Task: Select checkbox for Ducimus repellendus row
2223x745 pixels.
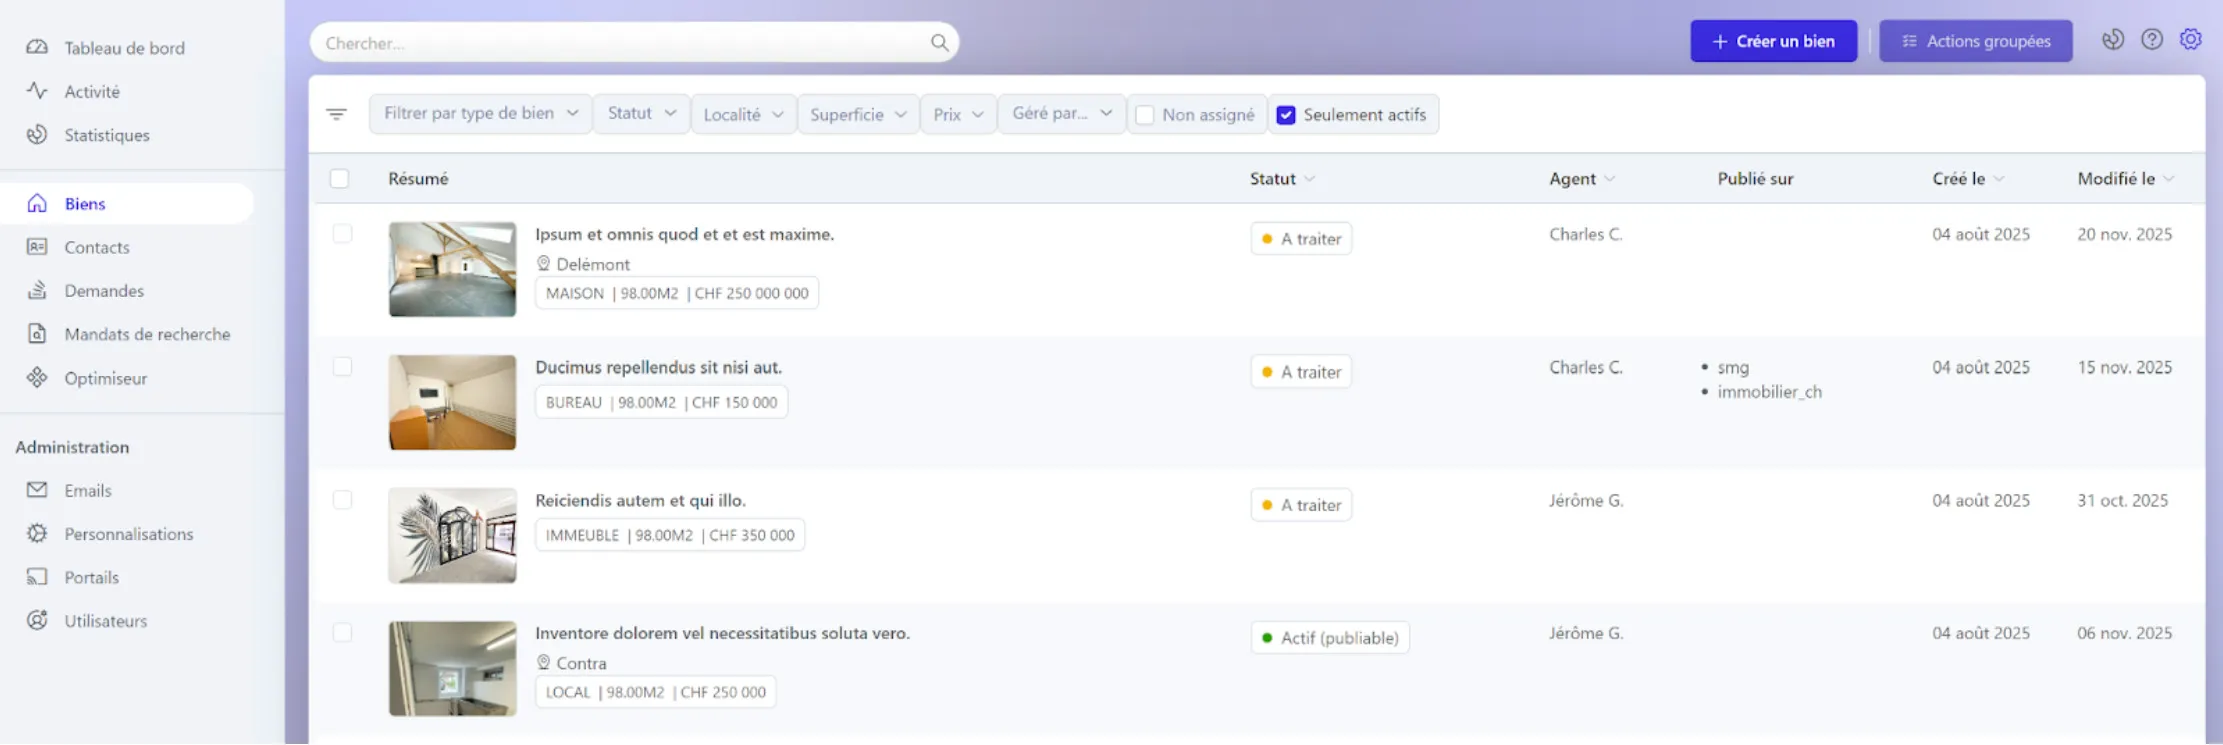Action: [342, 367]
